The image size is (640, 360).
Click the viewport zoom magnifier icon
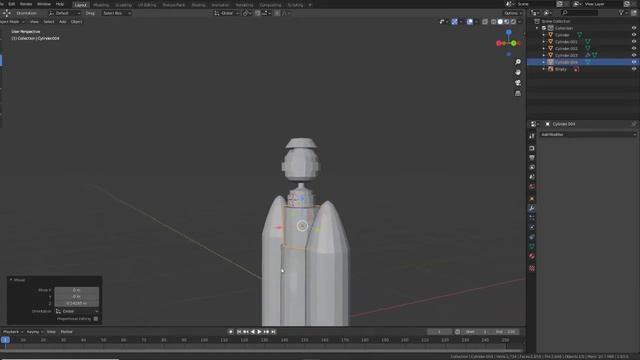point(518,62)
